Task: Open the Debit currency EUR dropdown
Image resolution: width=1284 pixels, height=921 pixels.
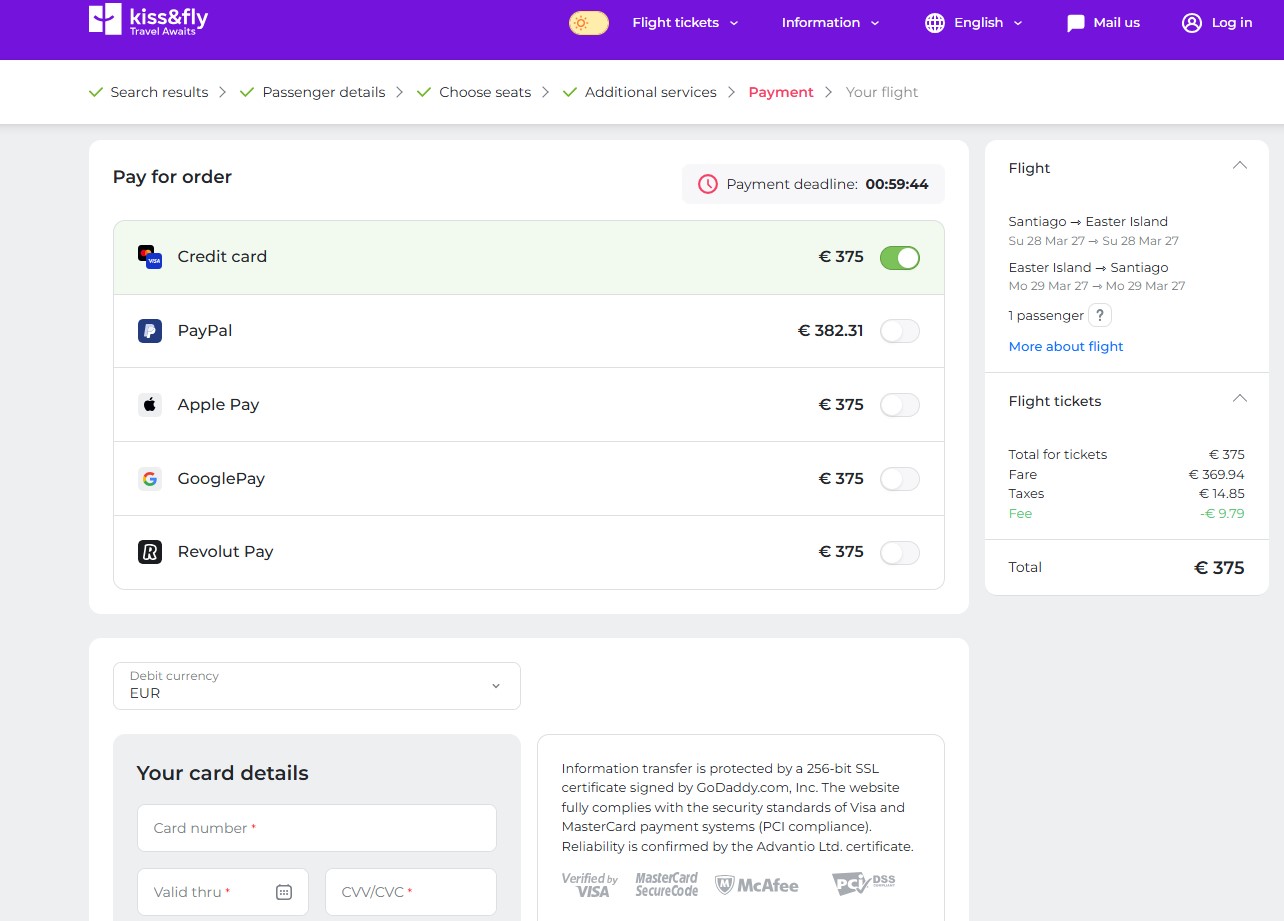Action: pyautogui.click(x=317, y=686)
